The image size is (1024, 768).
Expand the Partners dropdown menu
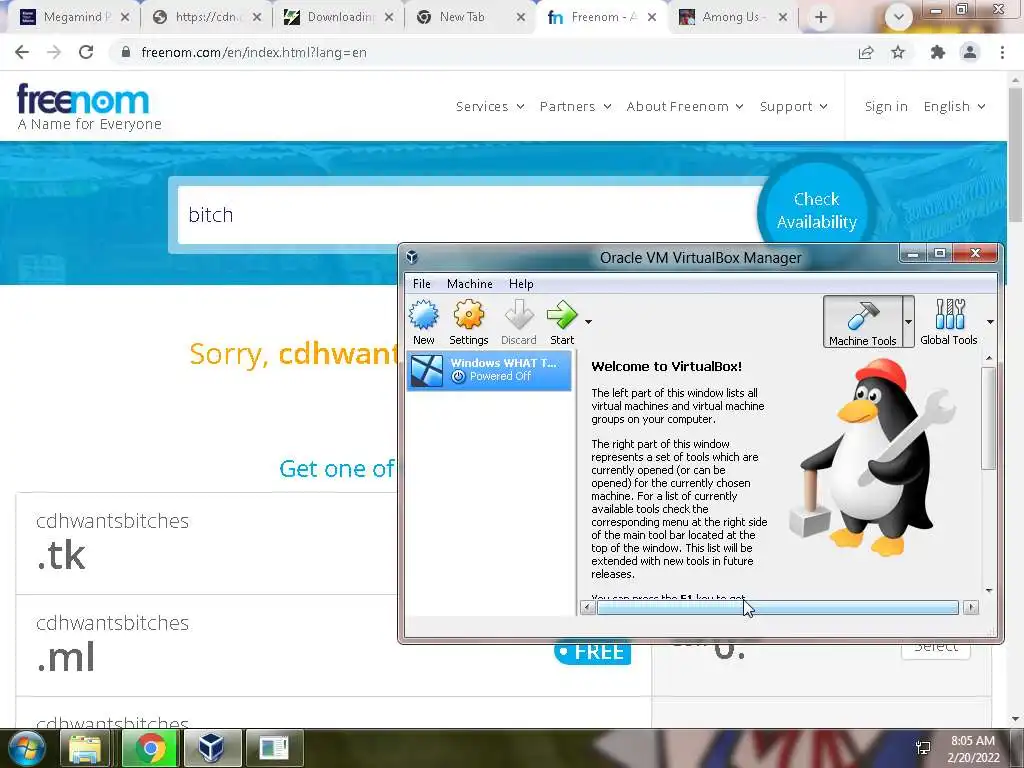tap(575, 106)
